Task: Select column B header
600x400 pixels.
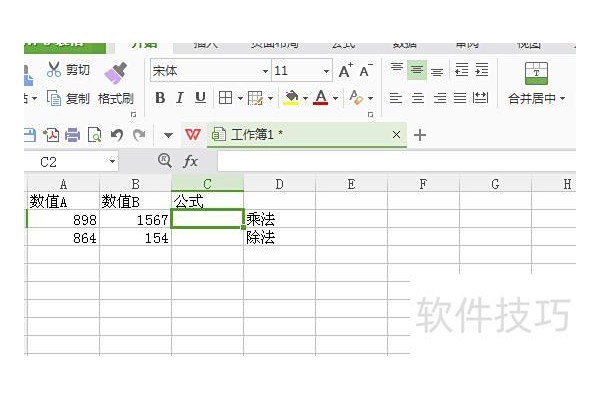Action: (135, 184)
